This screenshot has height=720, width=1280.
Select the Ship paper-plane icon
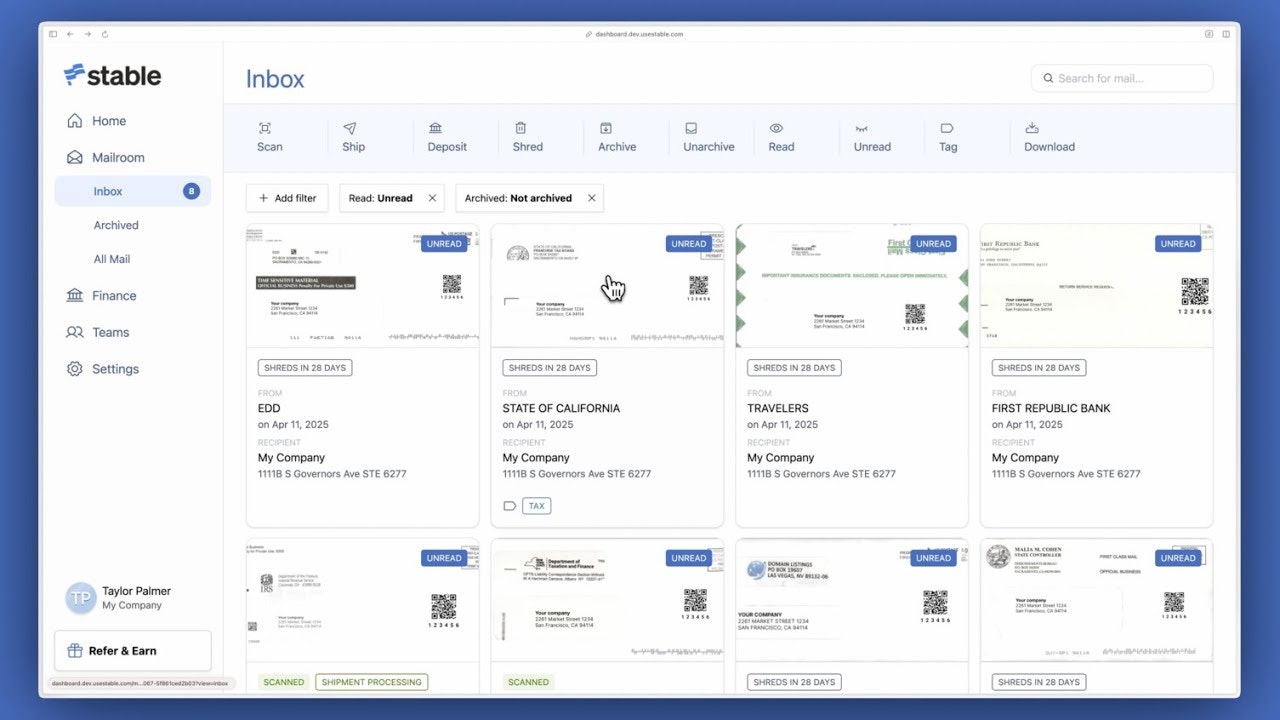click(x=350, y=128)
